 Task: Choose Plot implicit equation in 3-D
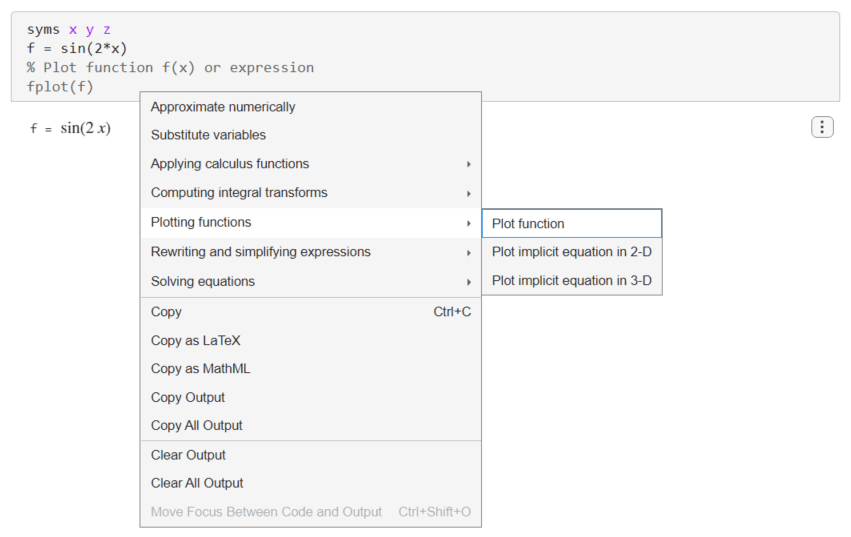pos(571,281)
